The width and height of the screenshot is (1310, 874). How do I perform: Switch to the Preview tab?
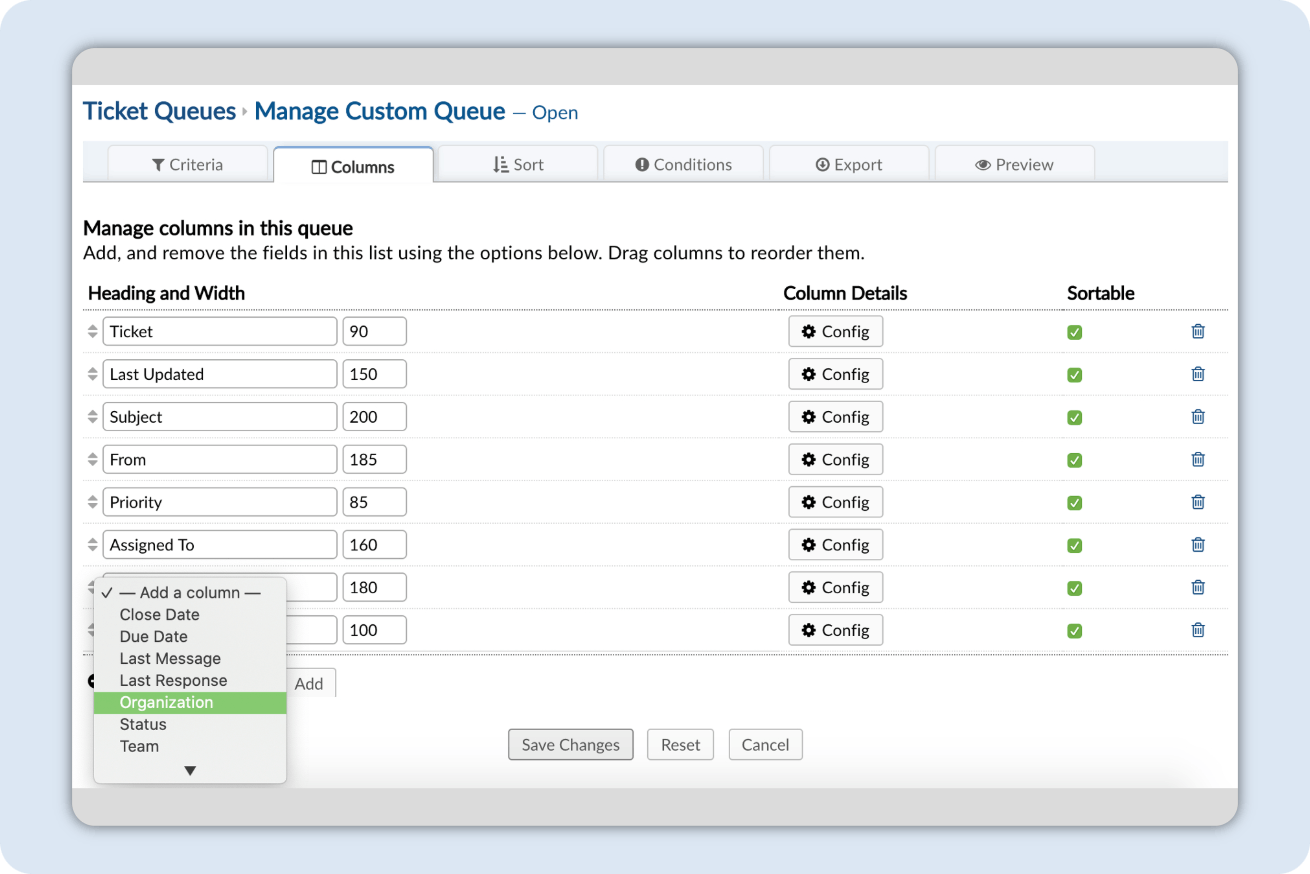1014,164
